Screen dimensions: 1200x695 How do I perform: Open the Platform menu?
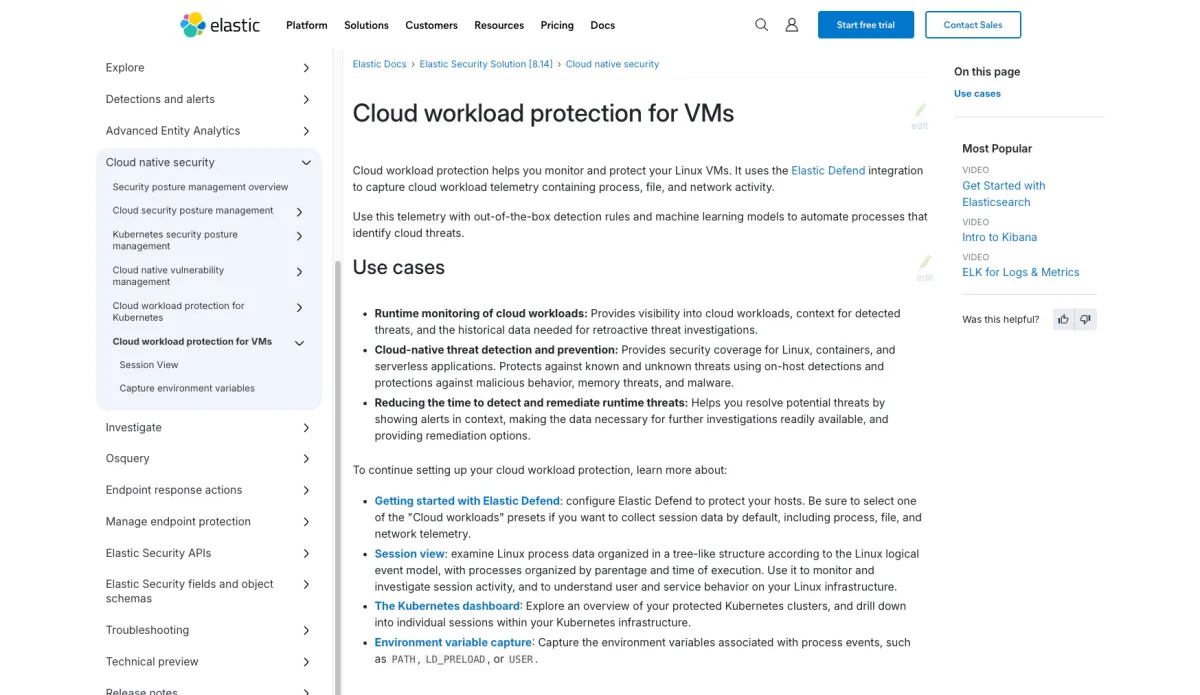click(306, 25)
